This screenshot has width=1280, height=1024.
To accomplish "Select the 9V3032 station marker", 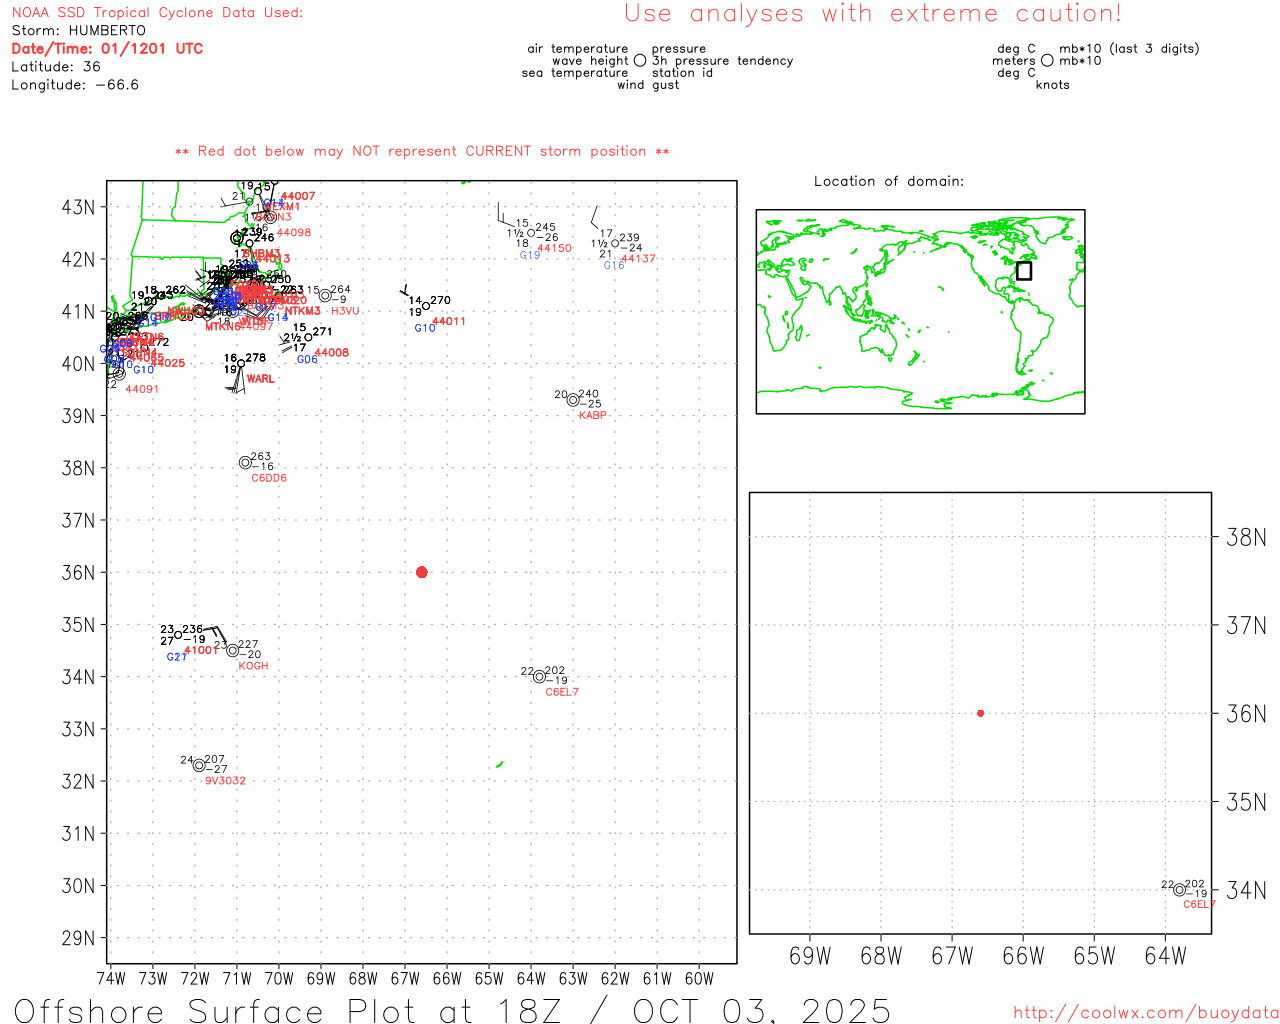I will [x=199, y=766].
